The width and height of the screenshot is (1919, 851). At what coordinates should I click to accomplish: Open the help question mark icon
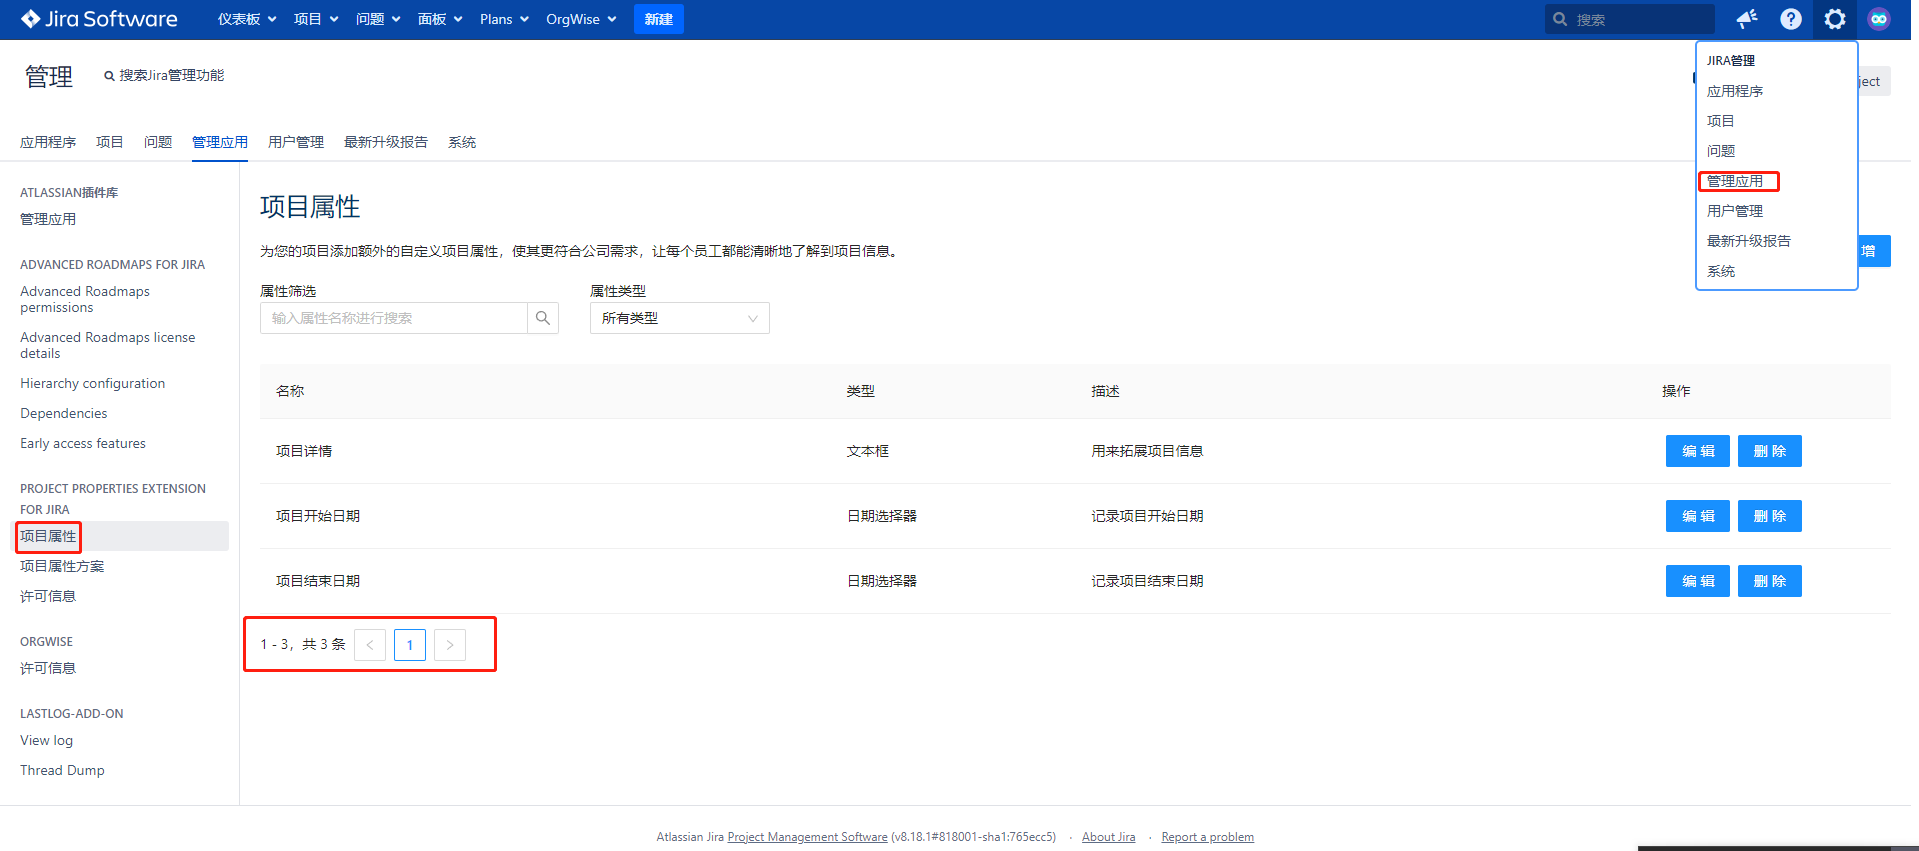point(1790,19)
